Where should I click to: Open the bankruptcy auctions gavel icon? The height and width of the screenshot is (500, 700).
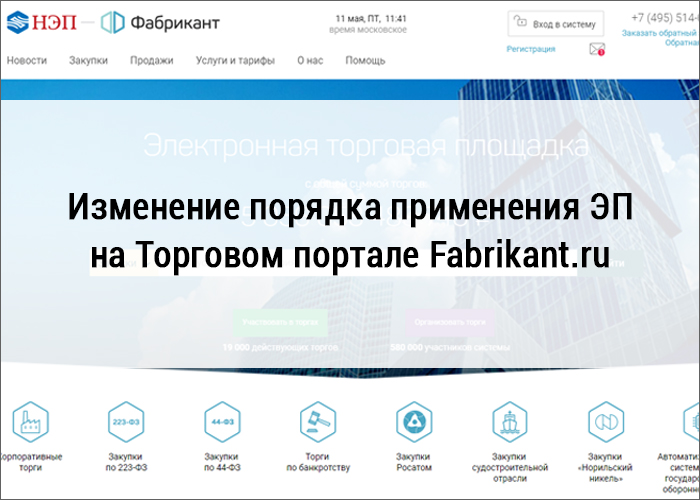pyautogui.click(x=318, y=421)
